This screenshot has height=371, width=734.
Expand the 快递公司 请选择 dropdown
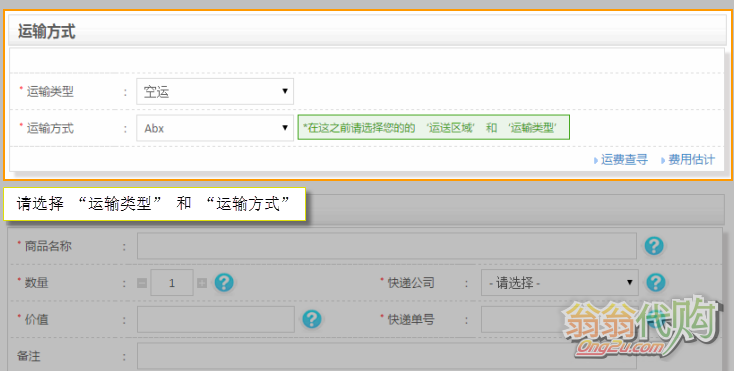(559, 283)
